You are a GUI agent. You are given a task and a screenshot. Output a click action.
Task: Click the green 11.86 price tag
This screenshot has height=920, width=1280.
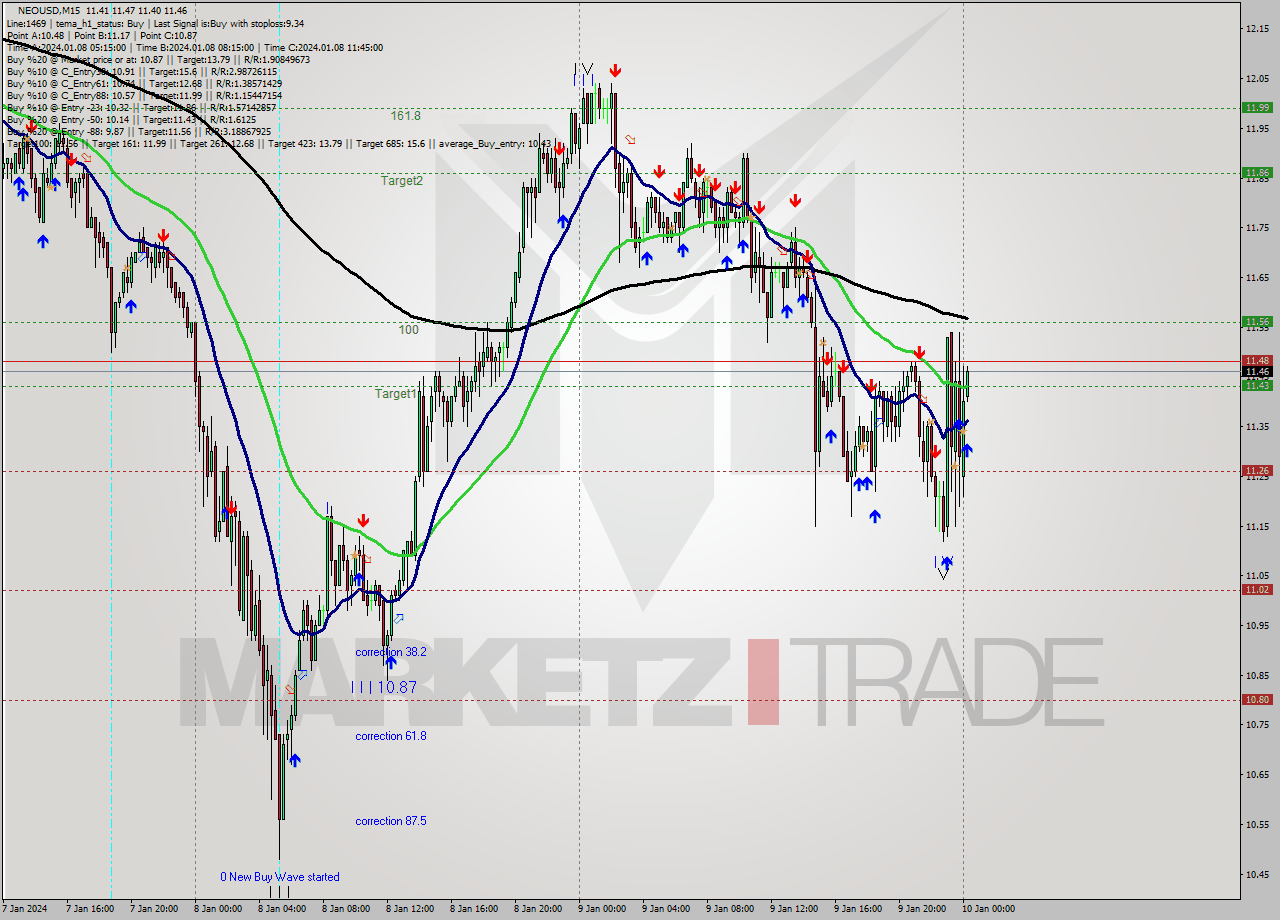click(1257, 172)
